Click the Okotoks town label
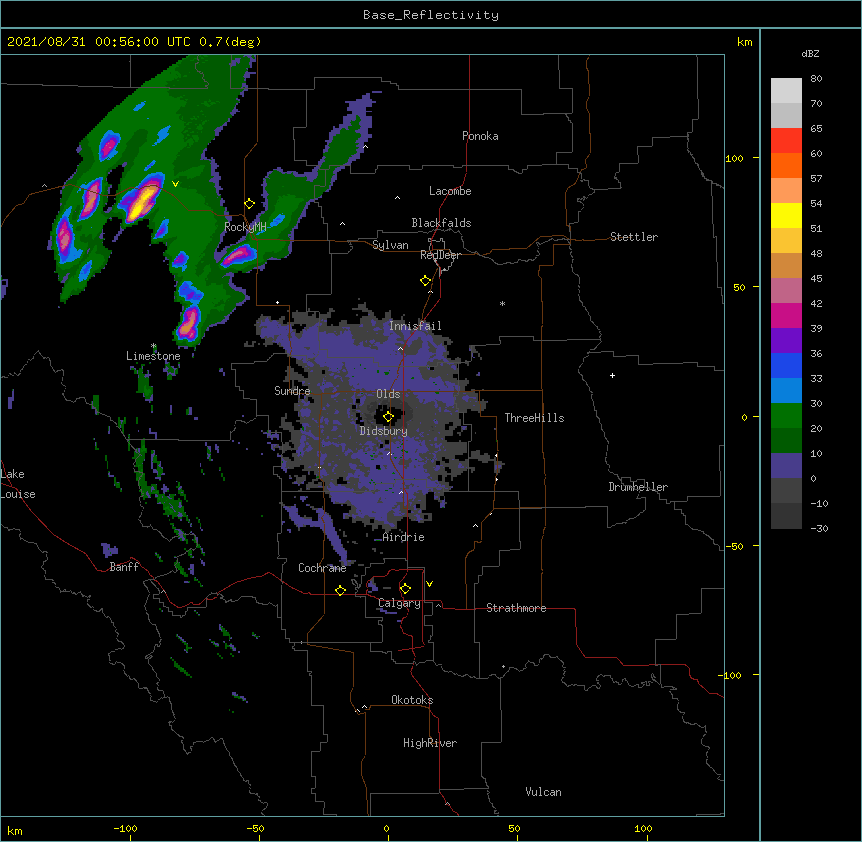The width and height of the screenshot is (862, 842). pos(412,700)
